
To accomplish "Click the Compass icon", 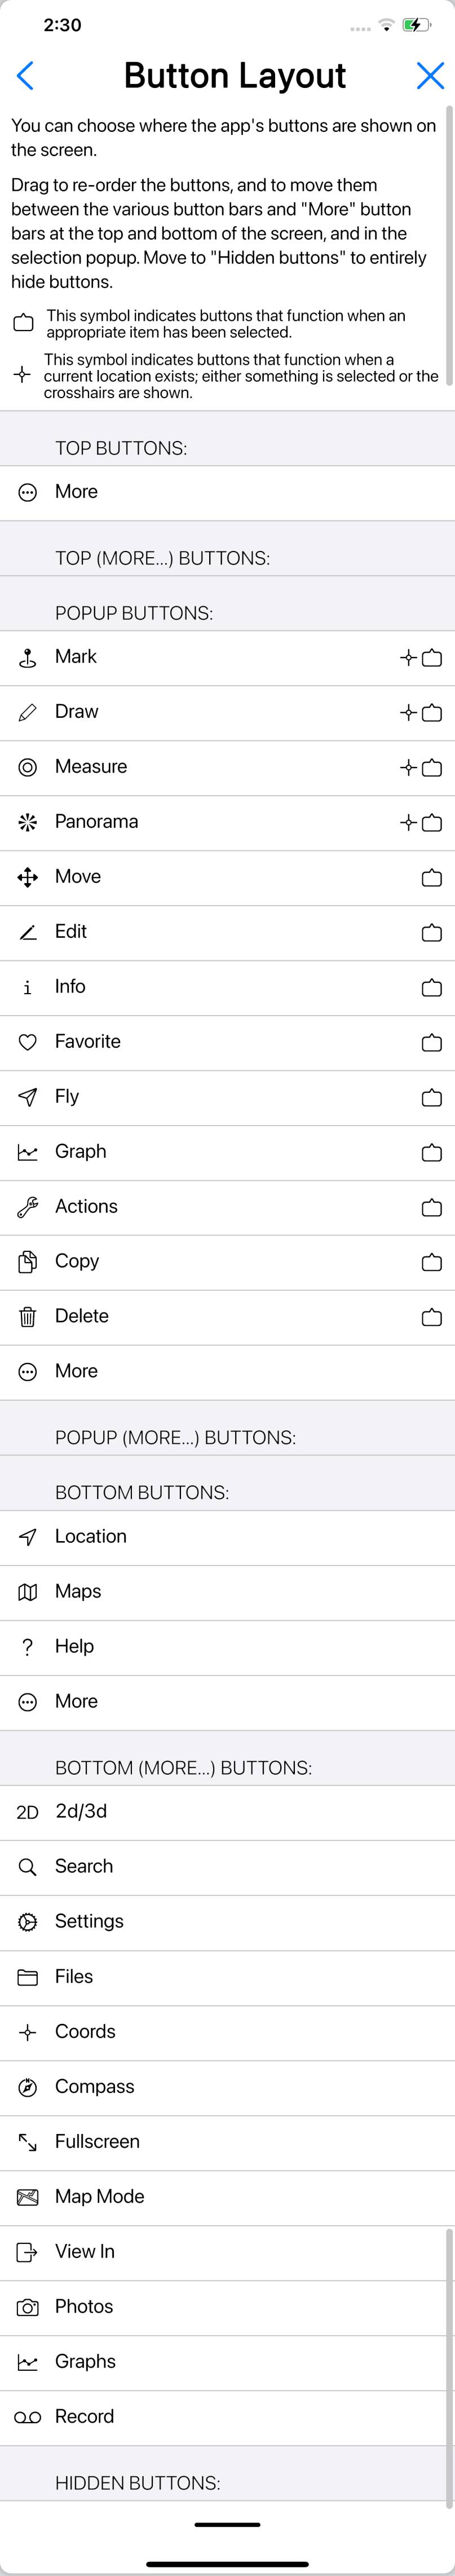I will (28, 2088).
